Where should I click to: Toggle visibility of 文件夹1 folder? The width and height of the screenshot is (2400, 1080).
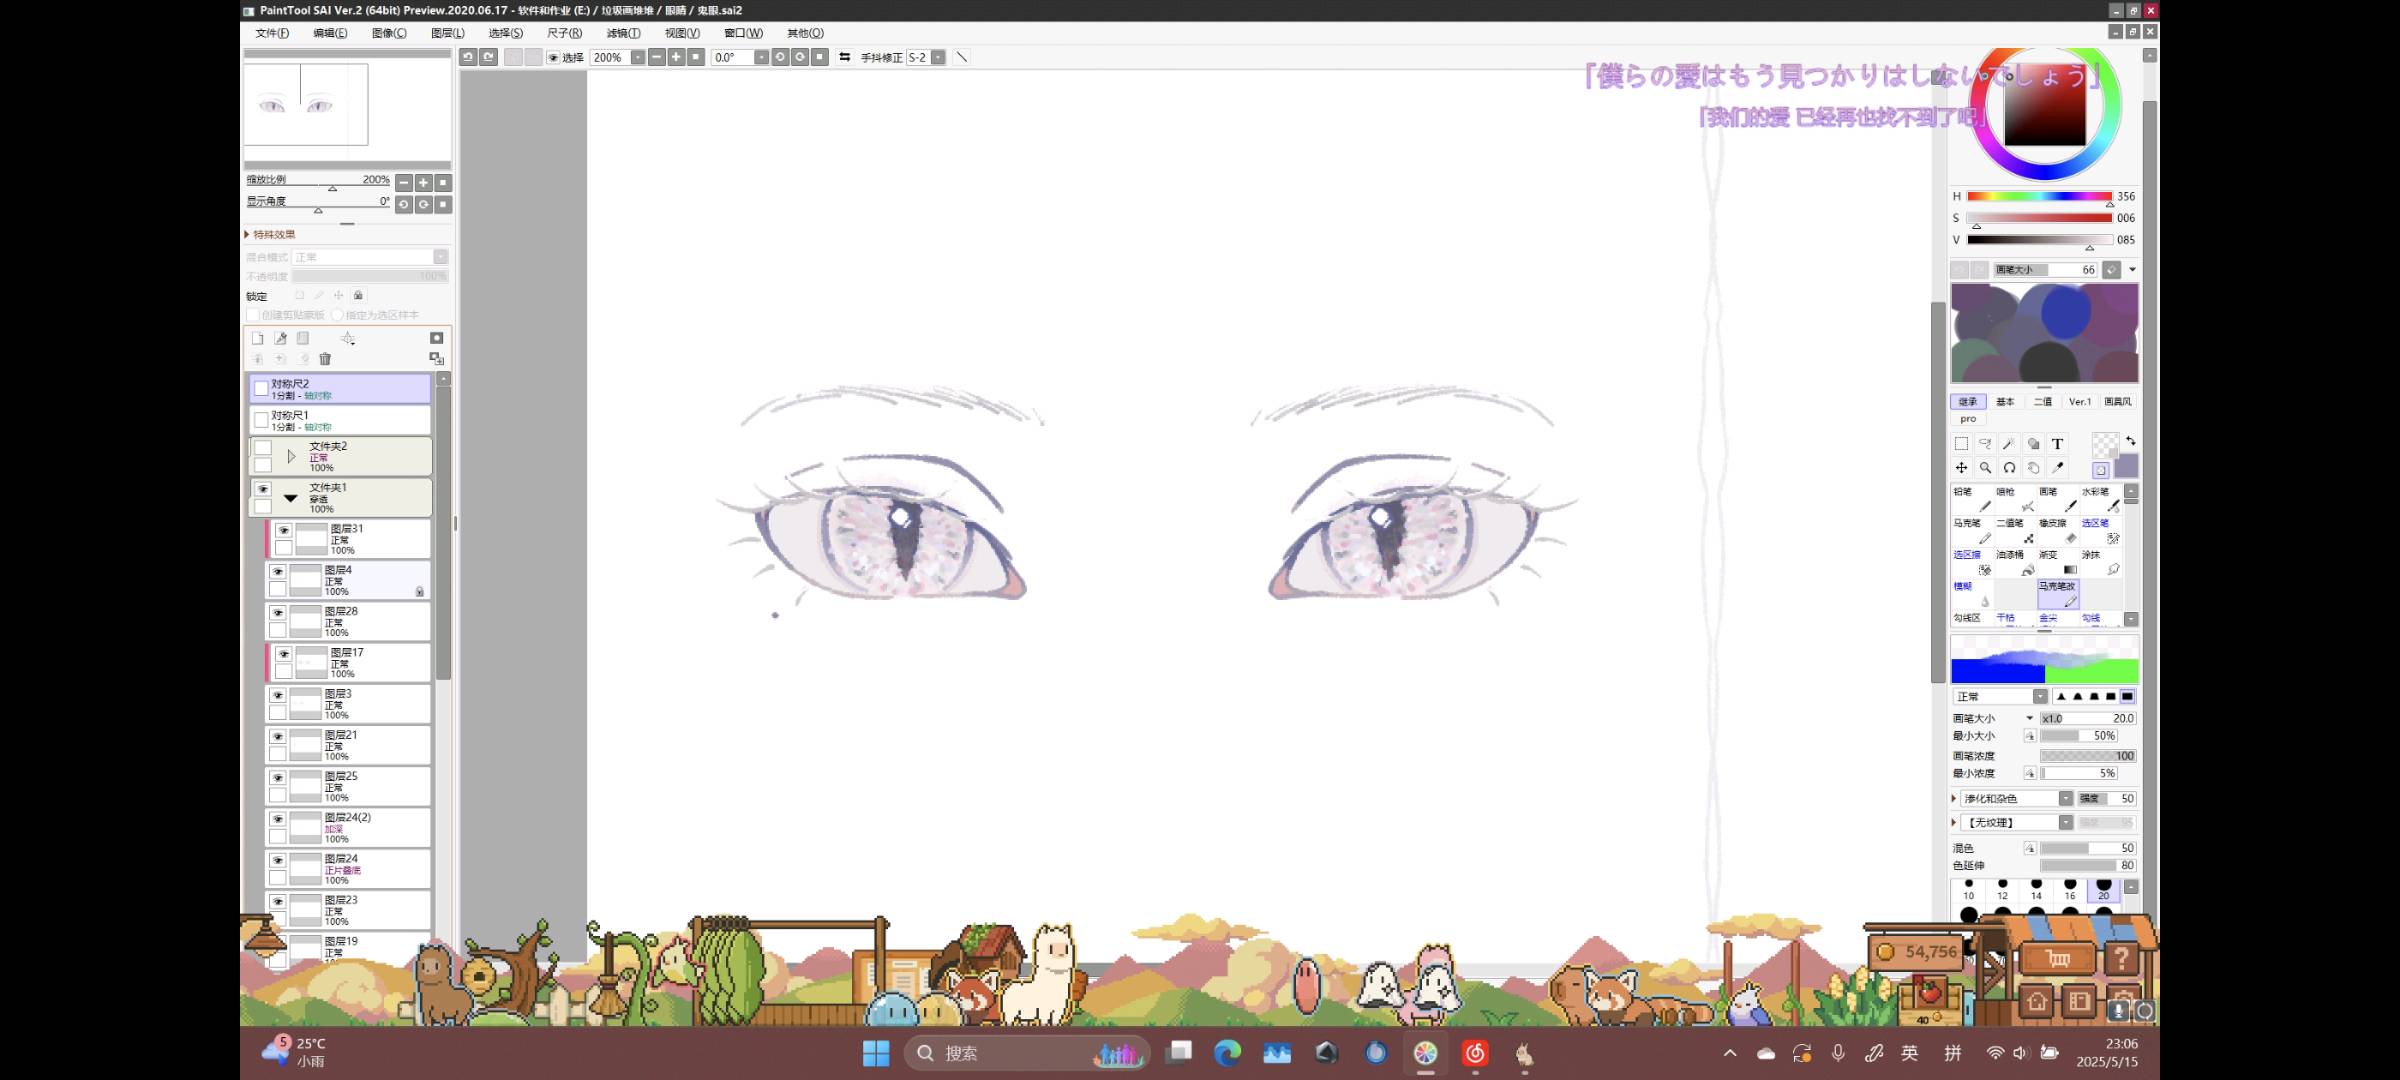[263, 489]
